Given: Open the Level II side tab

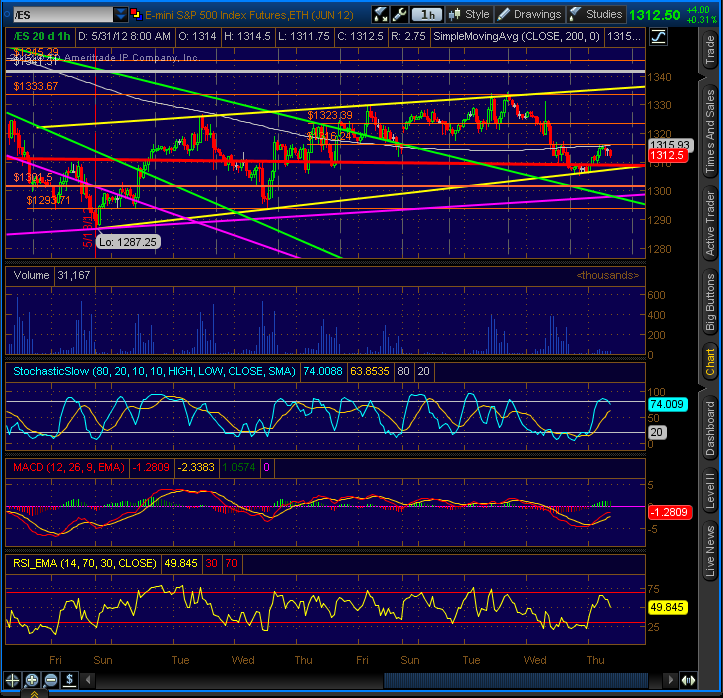Looking at the screenshot, I should pyautogui.click(x=710, y=491).
